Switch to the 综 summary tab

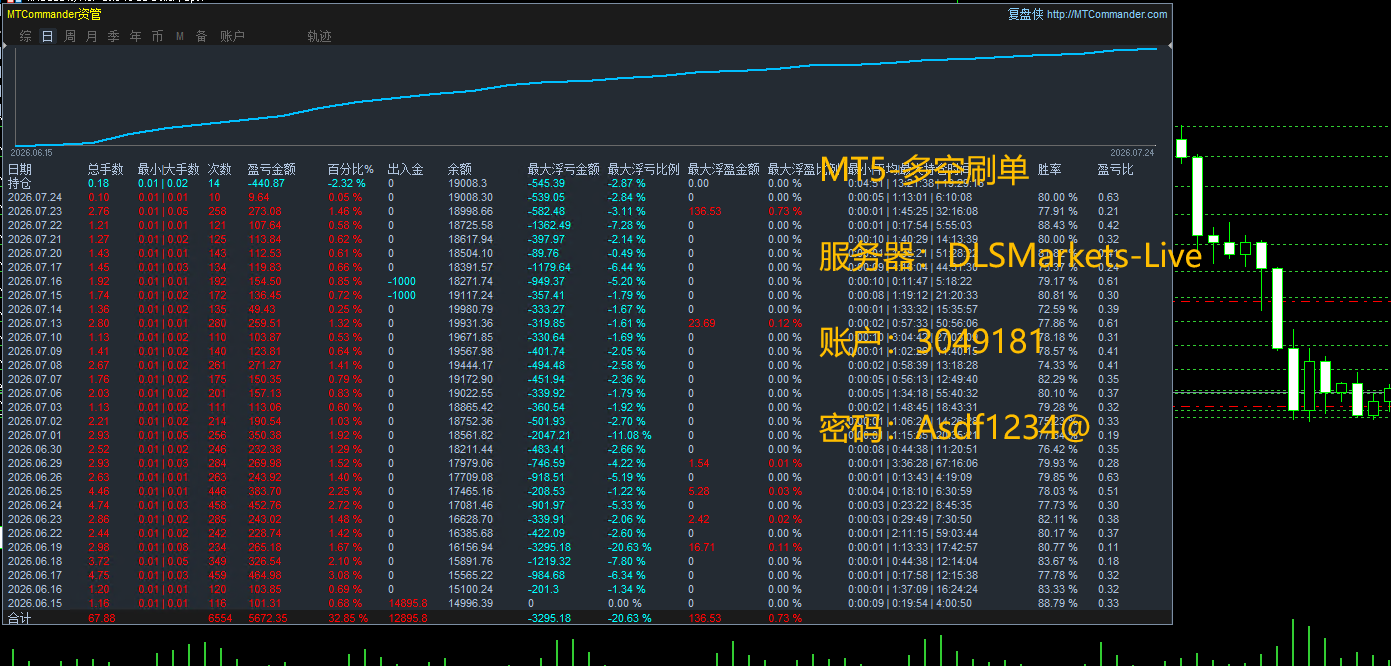(x=26, y=36)
